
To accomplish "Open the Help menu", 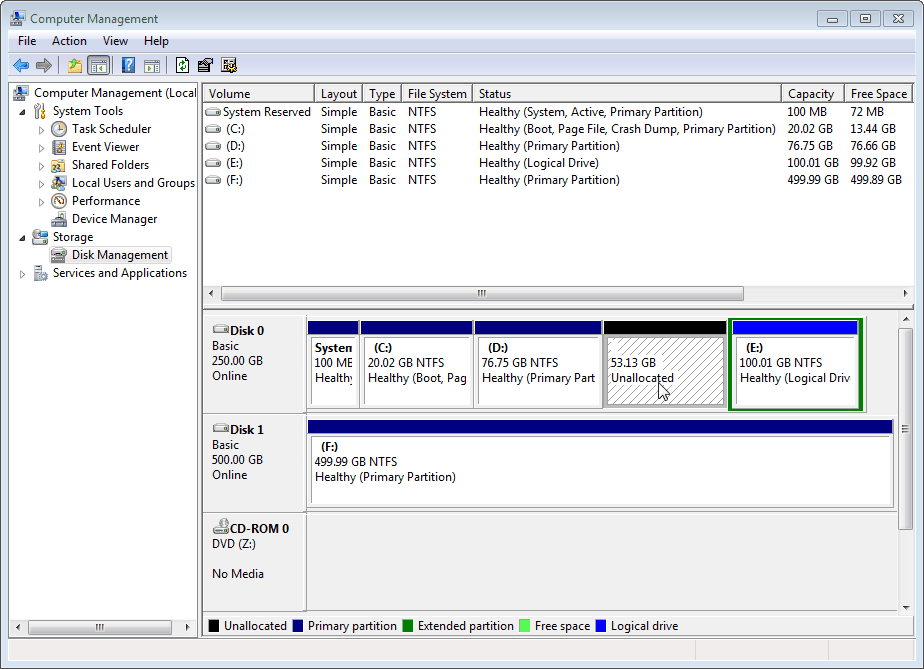I will [x=156, y=41].
